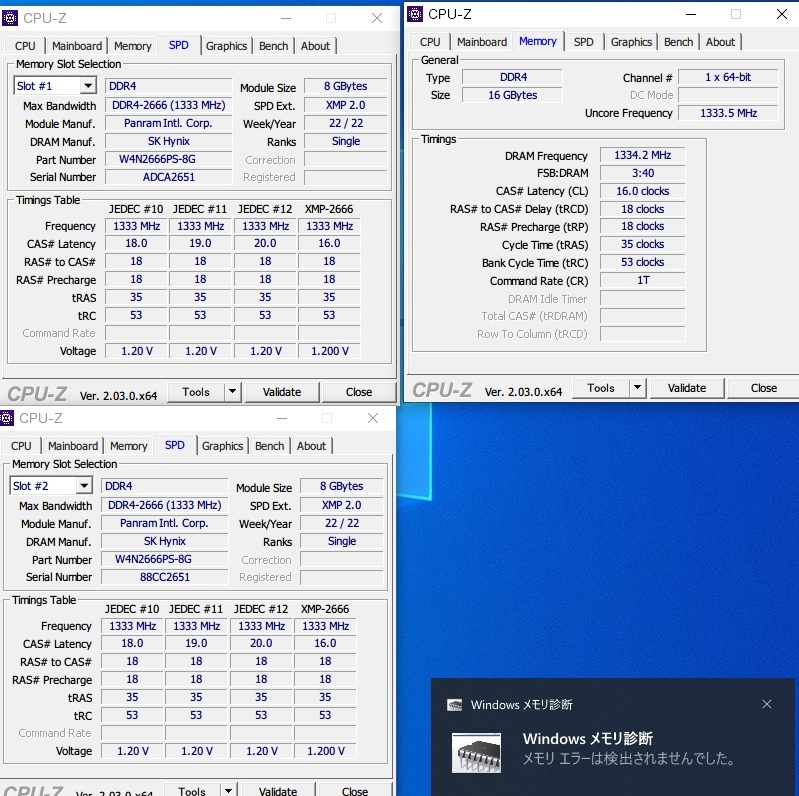Click Tools button in Memory window
Image resolution: width=799 pixels, height=796 pixels.
click(601, 388)
